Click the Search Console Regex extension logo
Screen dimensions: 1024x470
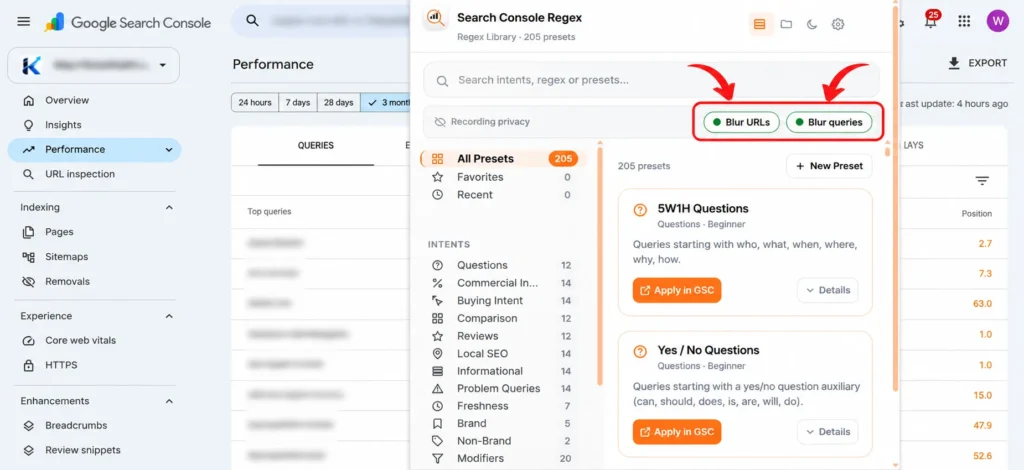435,20
